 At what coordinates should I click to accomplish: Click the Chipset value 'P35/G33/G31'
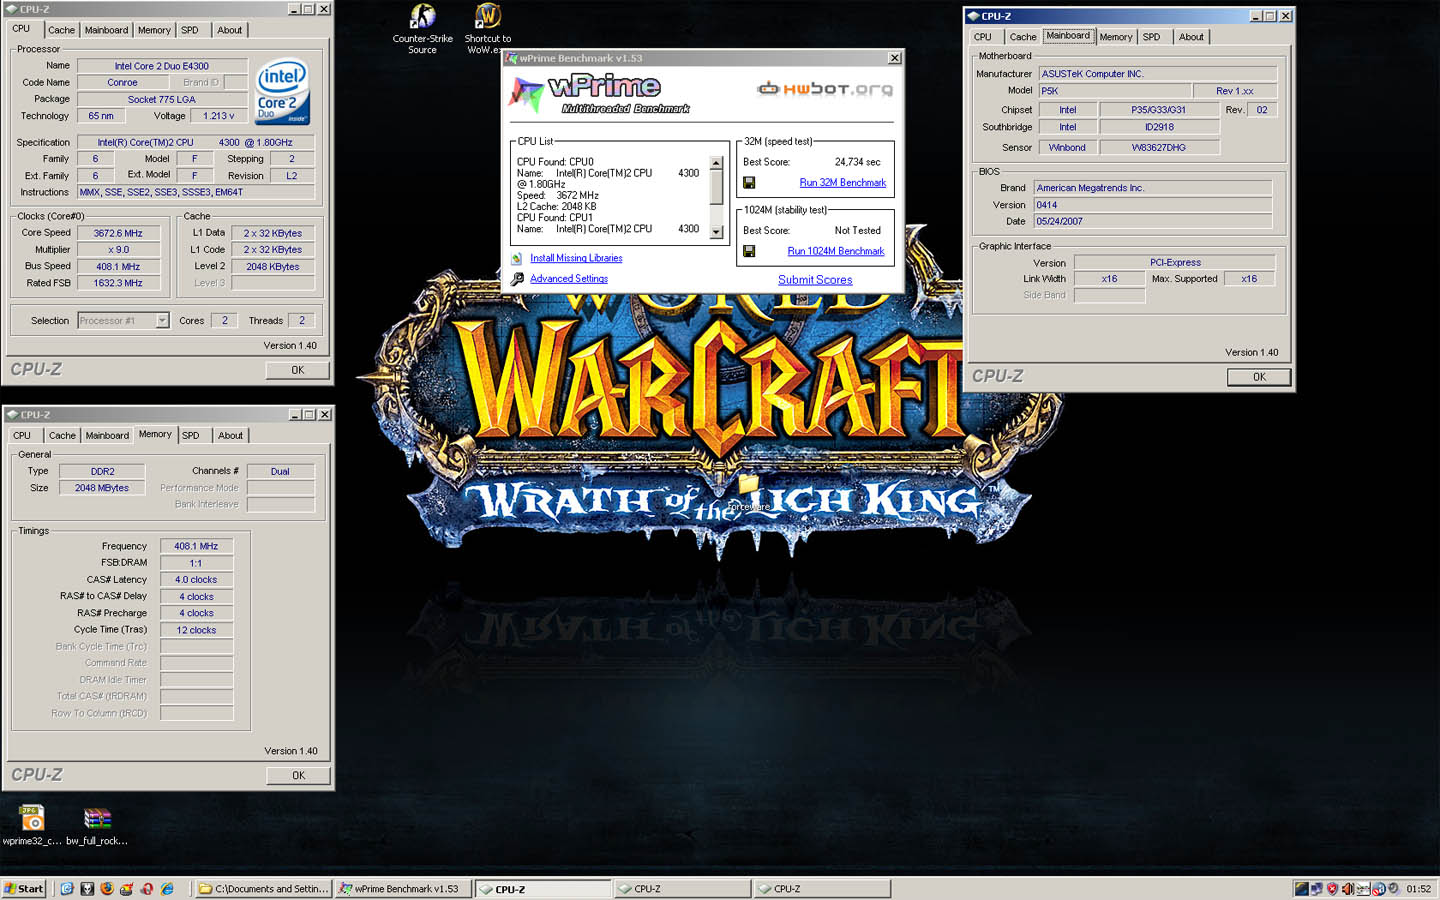click(1159, 110)
